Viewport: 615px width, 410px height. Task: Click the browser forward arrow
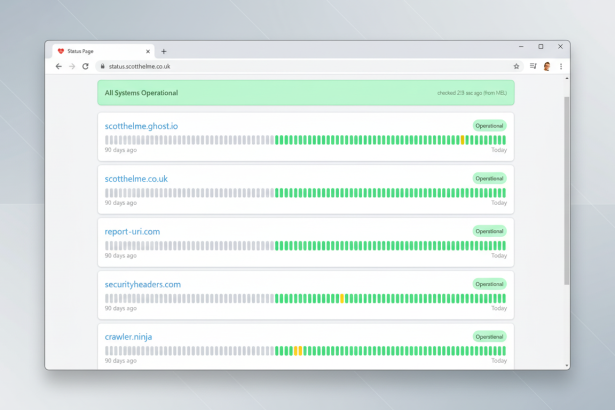[72, 67]
